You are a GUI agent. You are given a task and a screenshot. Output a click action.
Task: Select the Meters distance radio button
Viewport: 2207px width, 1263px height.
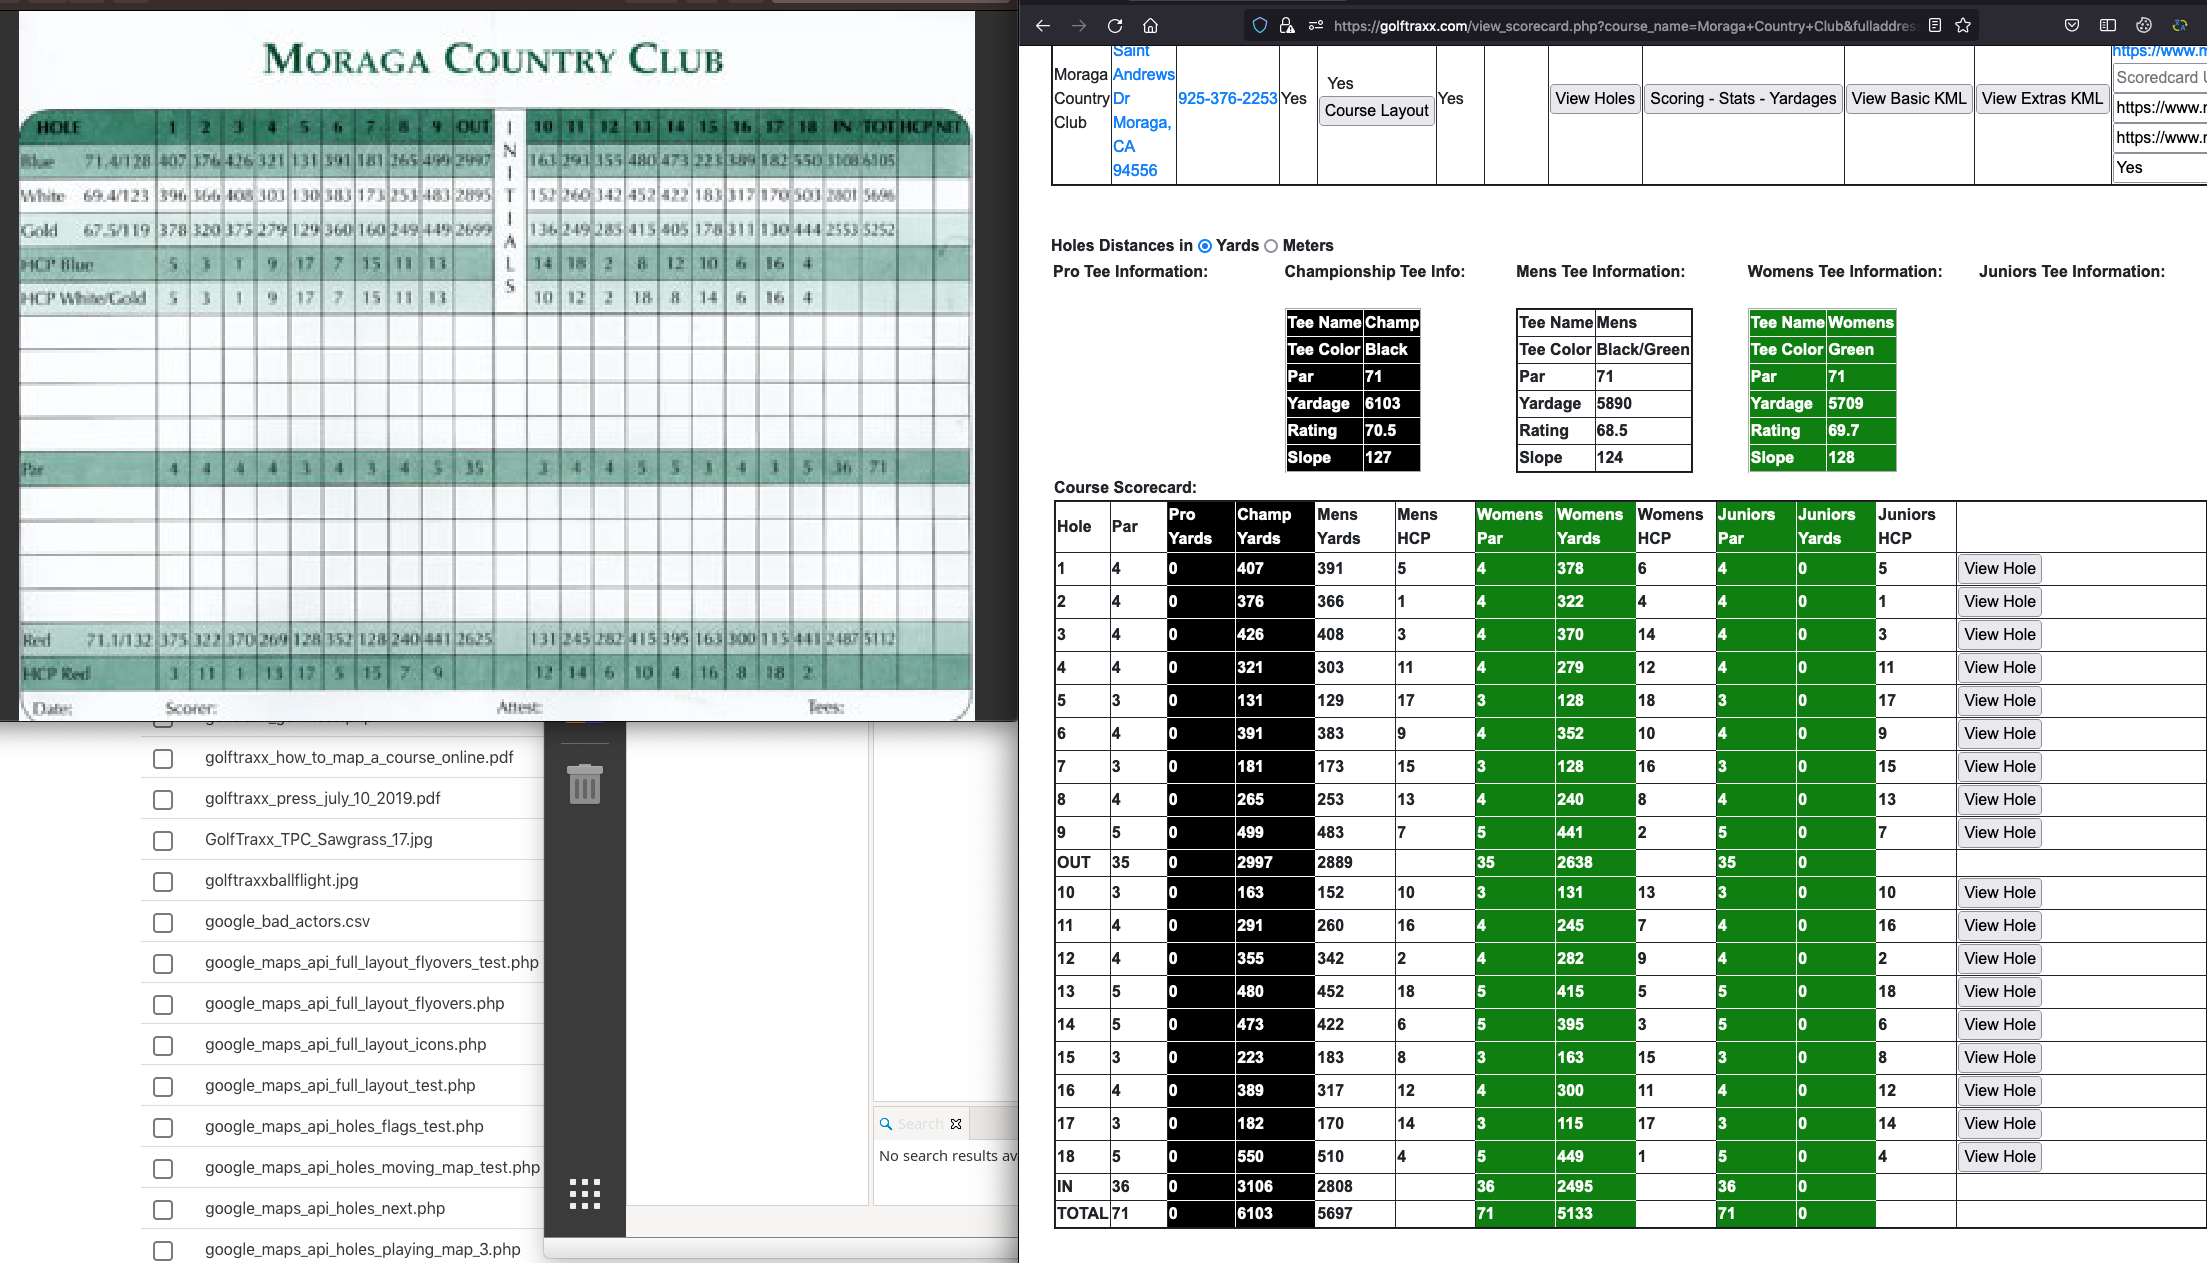(1271, 246)
